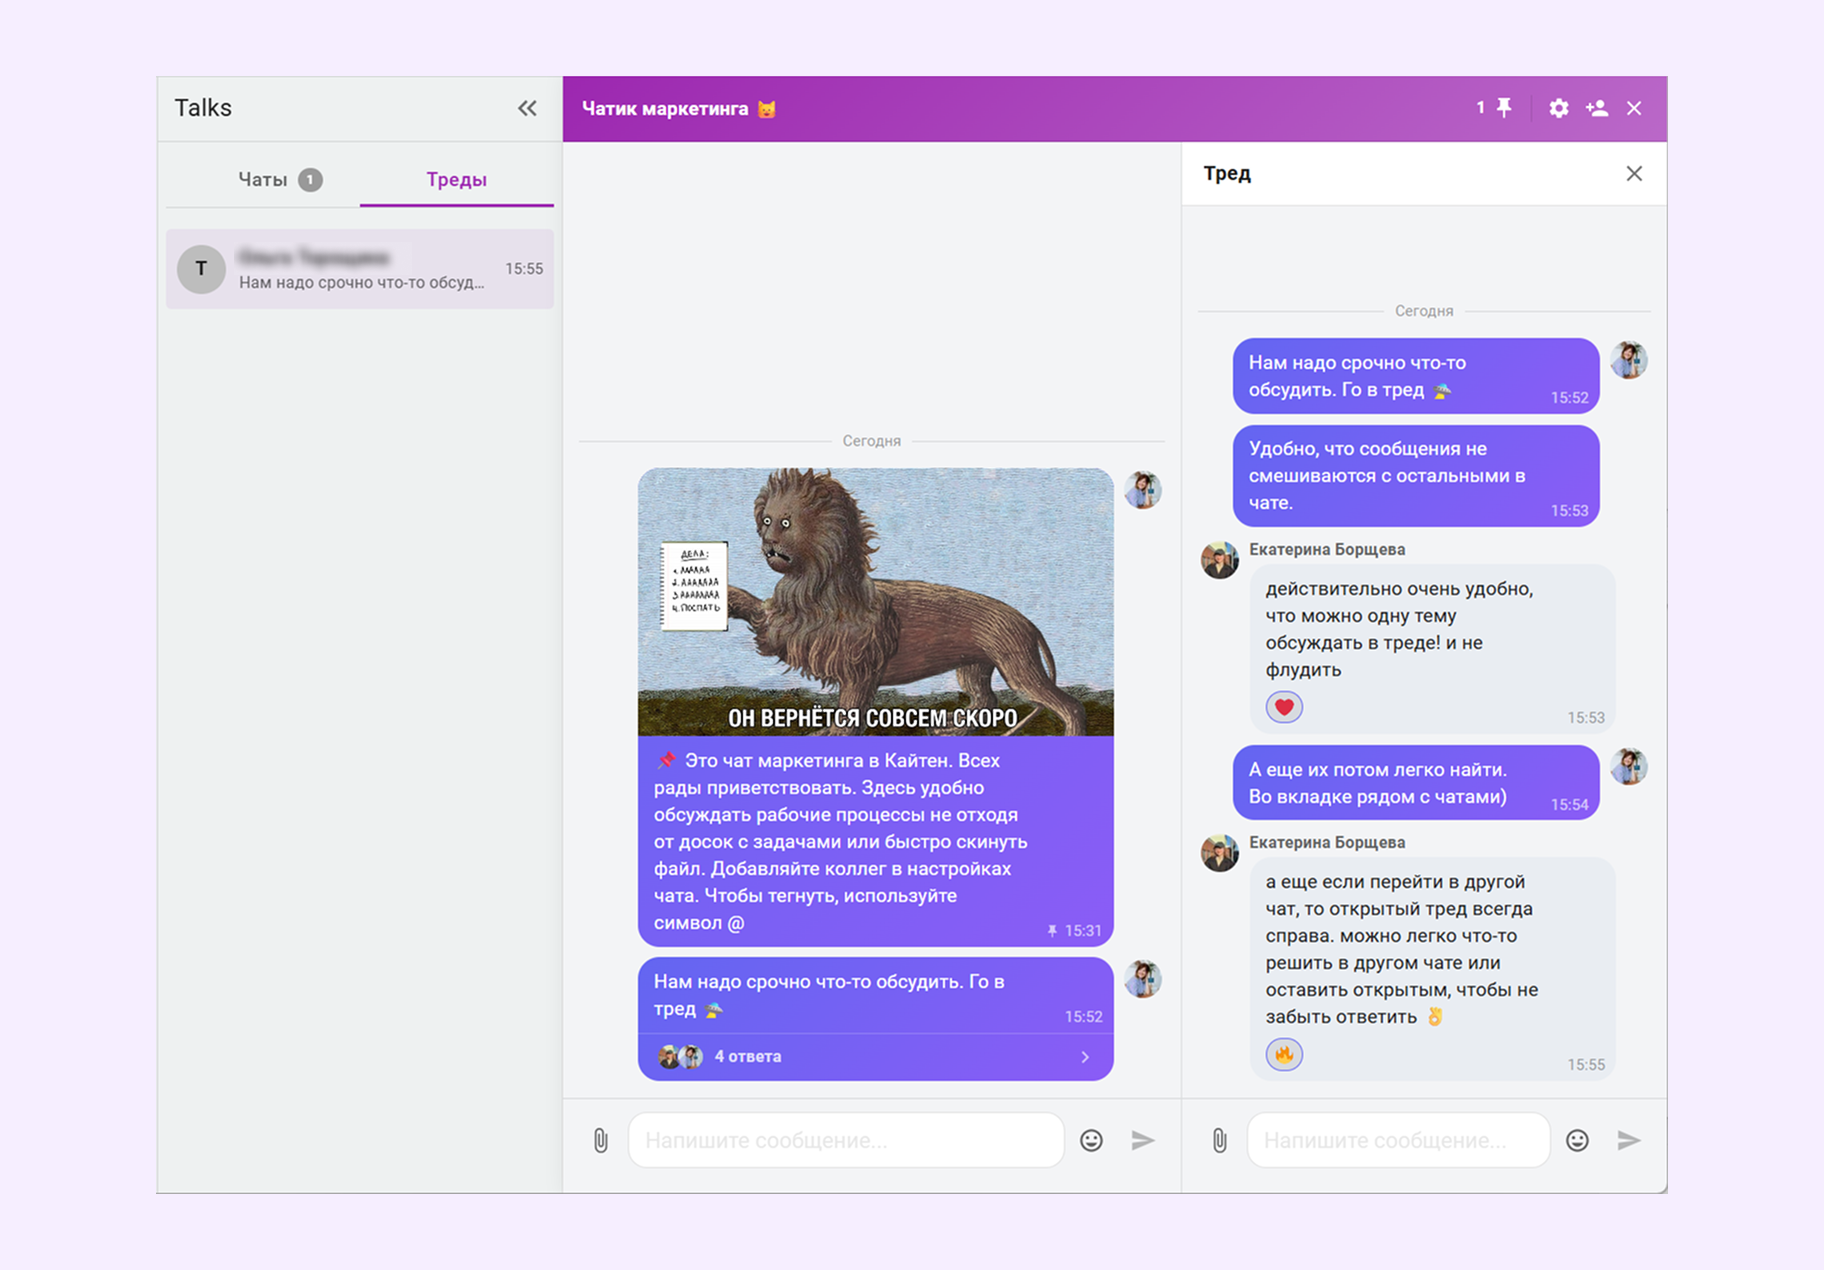Image resolution: width=1824 pixels, height=1270 pixels.
Task: Send the message in the thread
Action: (1629, 1140)
